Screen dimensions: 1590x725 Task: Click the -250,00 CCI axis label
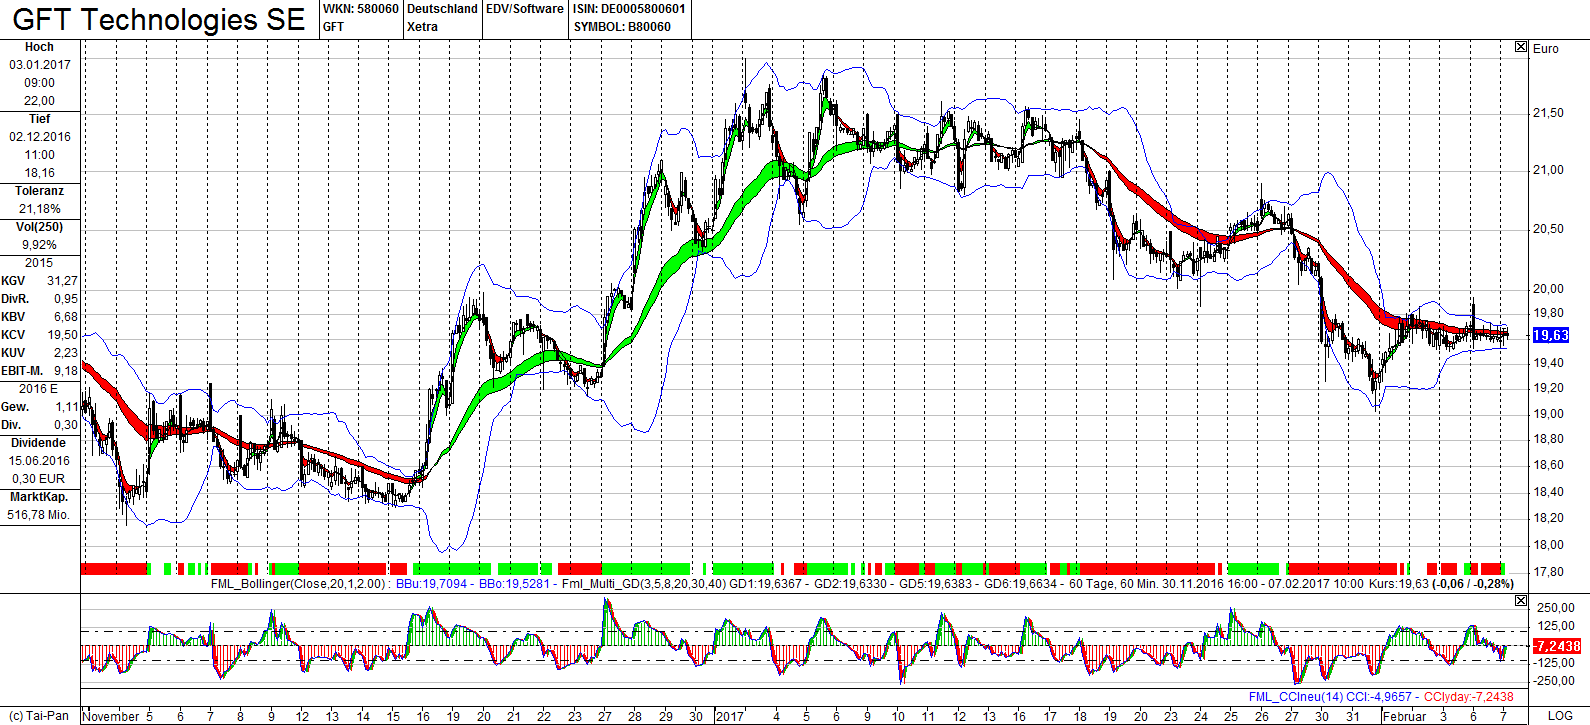(x=1554, y=681)
